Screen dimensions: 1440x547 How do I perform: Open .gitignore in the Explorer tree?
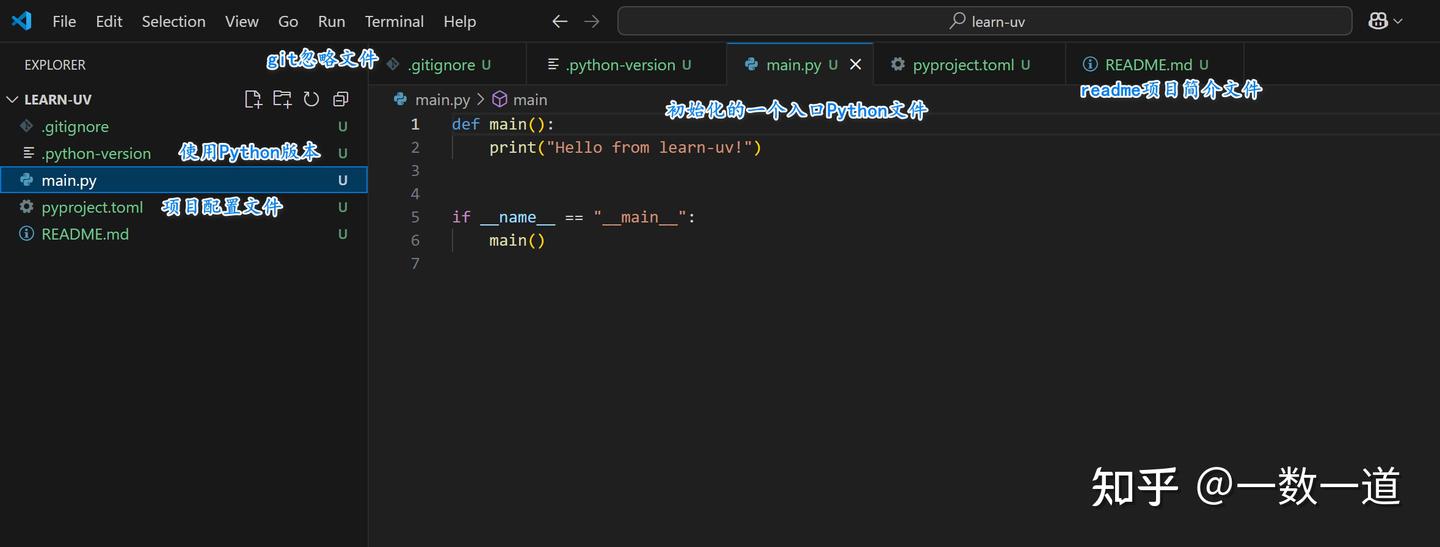[x=184, y=127]
